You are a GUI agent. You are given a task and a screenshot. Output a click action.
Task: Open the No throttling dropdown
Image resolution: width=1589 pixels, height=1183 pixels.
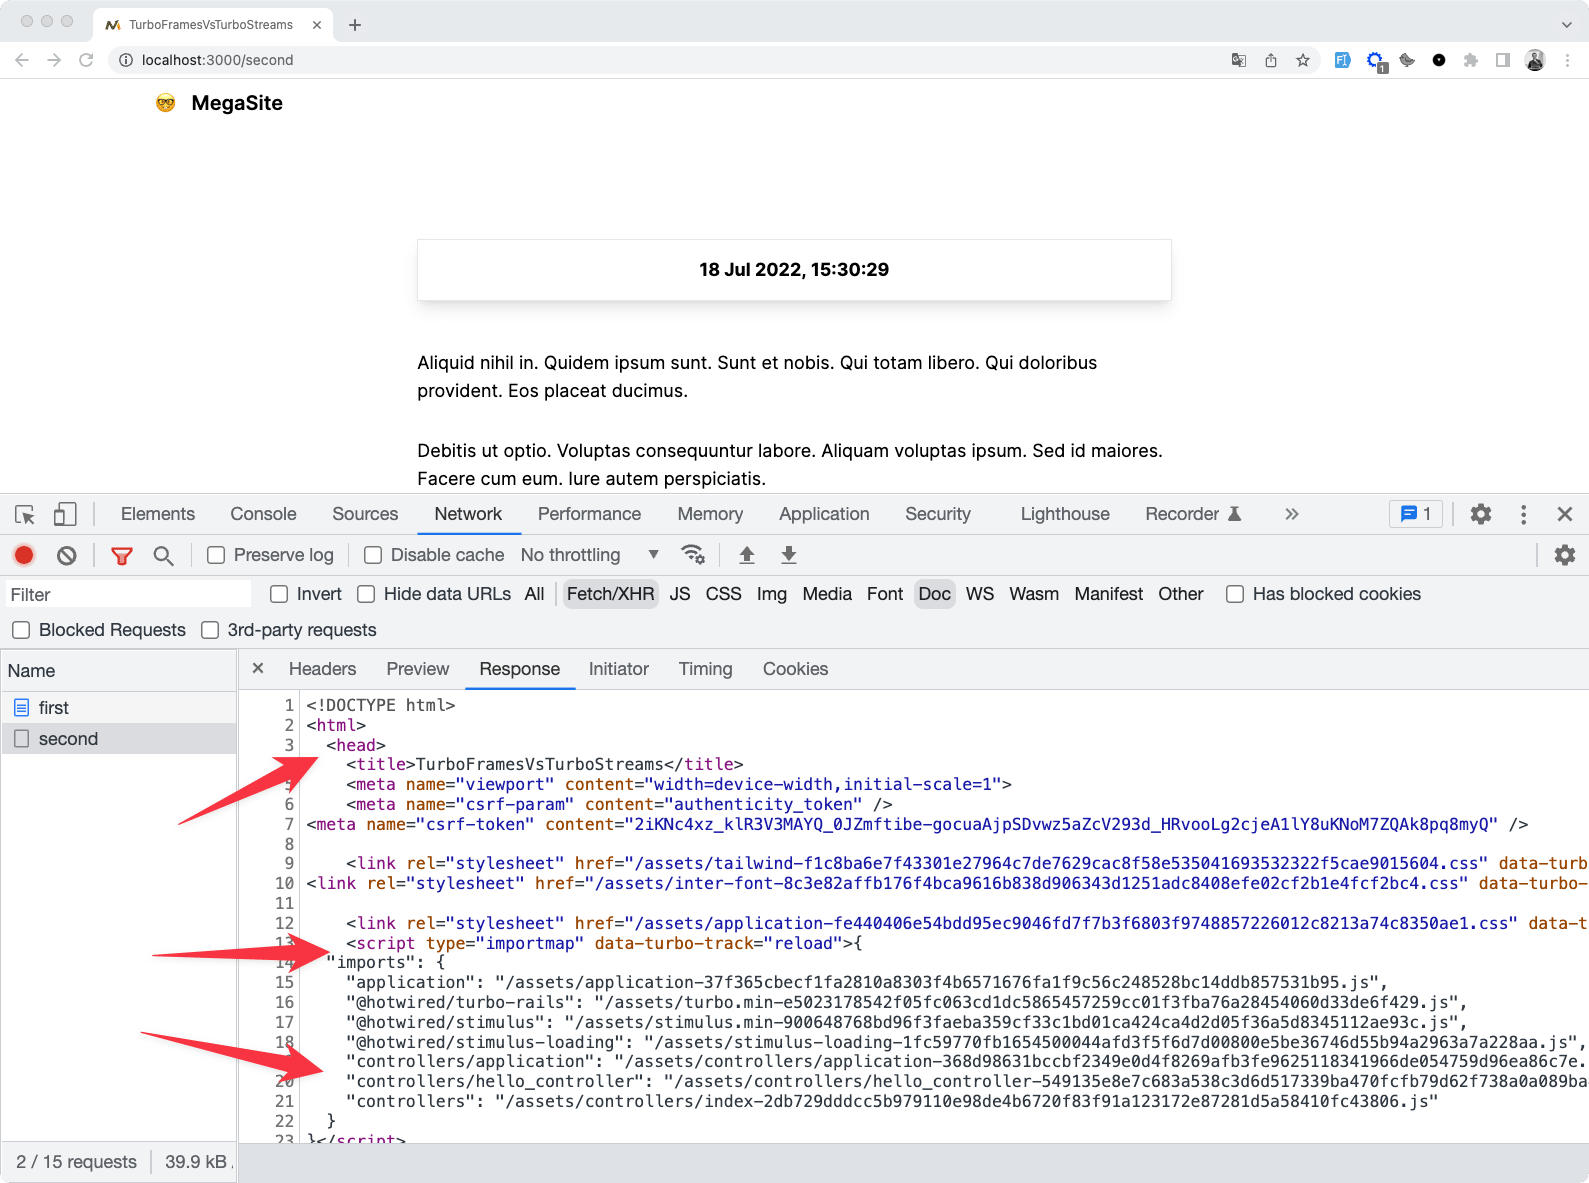point(589,555)
